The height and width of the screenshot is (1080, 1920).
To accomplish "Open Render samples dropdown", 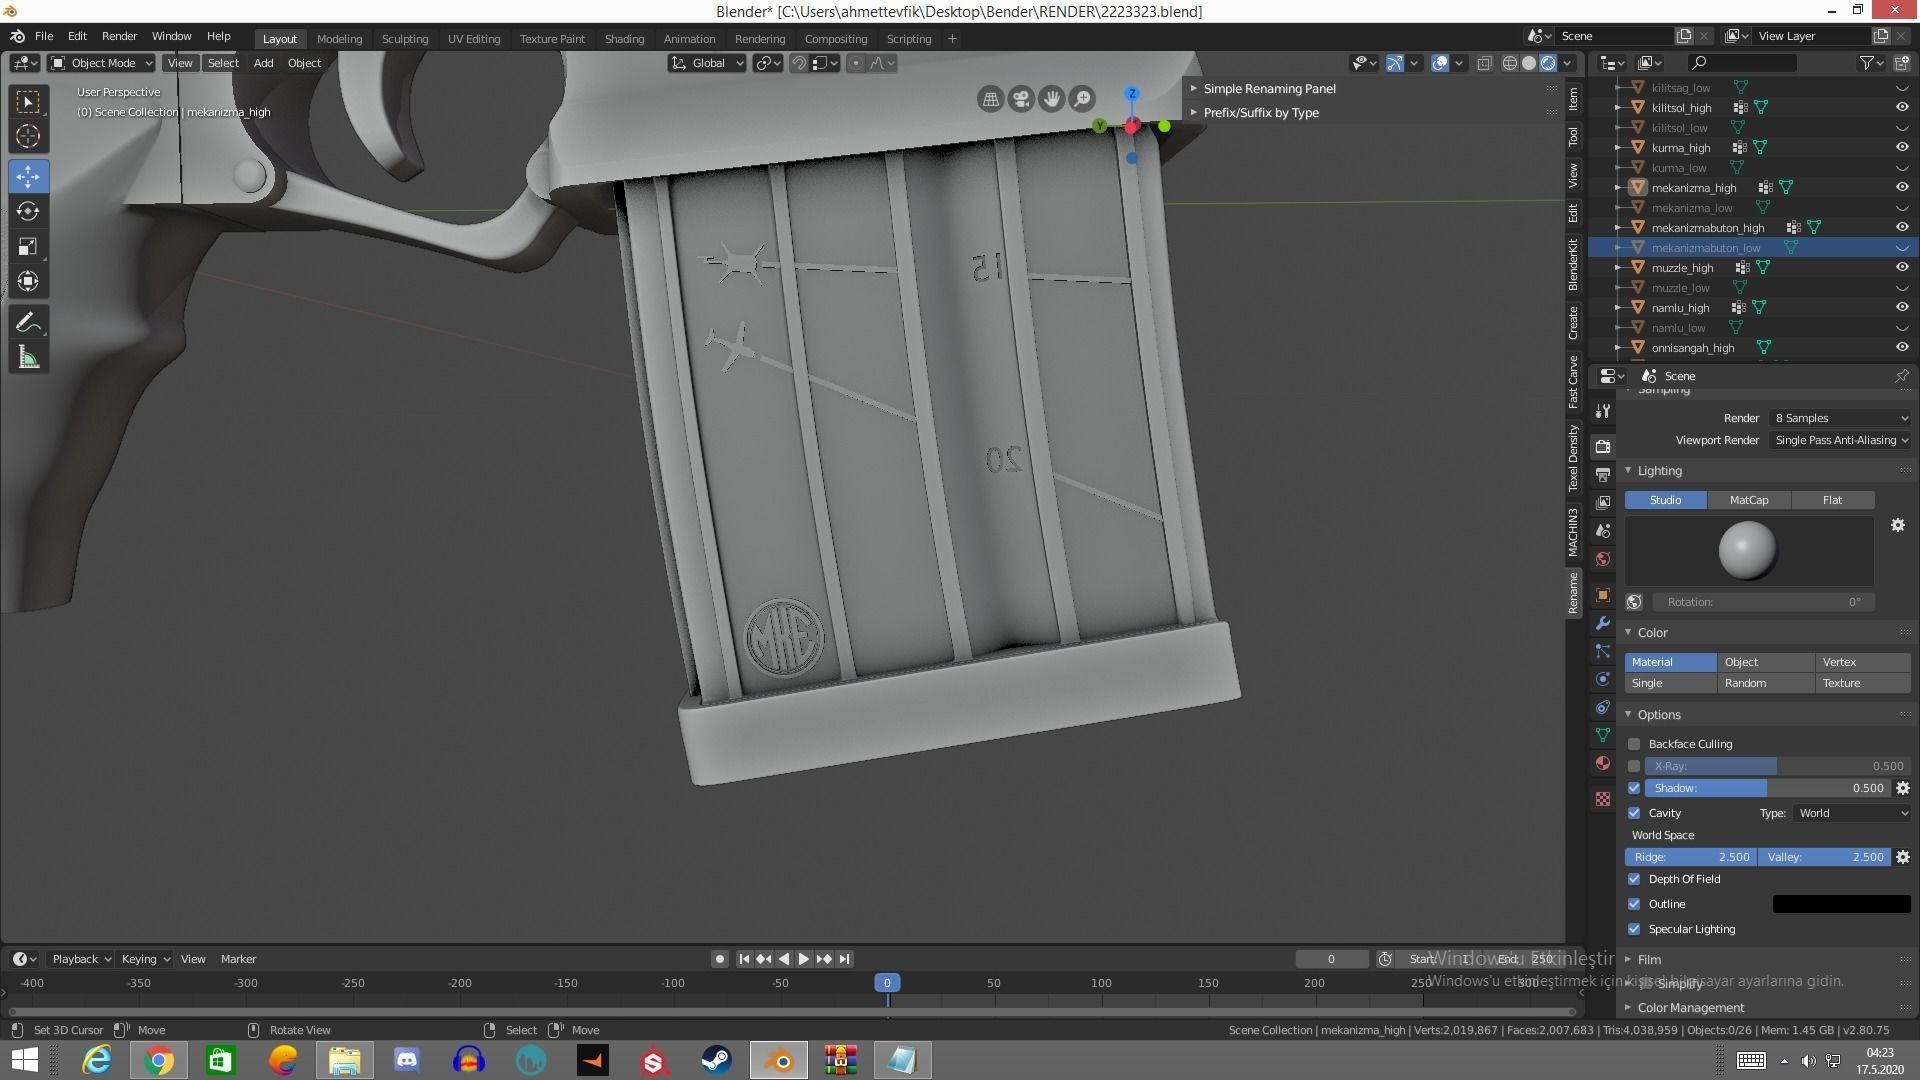I will [x=1840, y=418].
